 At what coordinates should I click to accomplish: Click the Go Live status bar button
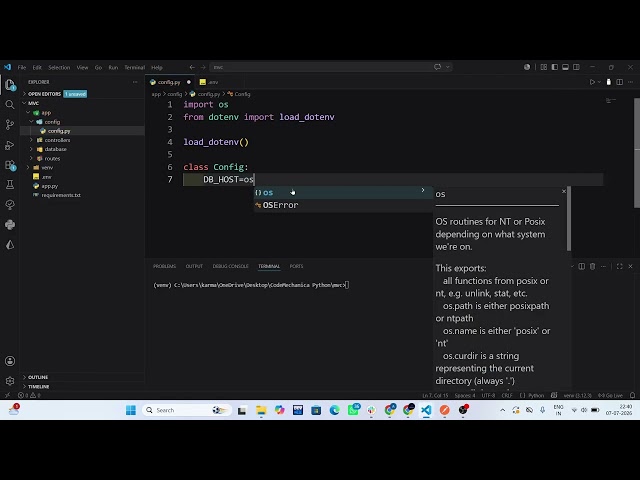tap(611, 395)
